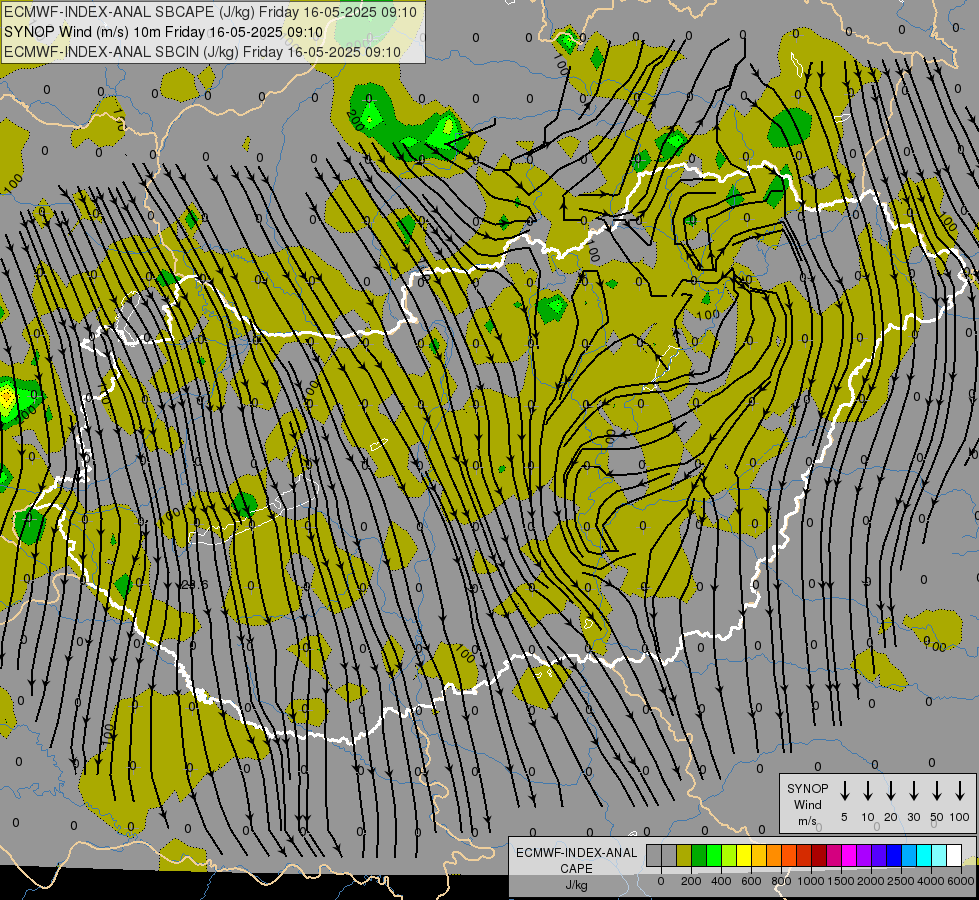Select the bright magenta swatch after 1500
This screenshot has width=979, height=900.
pyautogui.click(x=849, y=855)
